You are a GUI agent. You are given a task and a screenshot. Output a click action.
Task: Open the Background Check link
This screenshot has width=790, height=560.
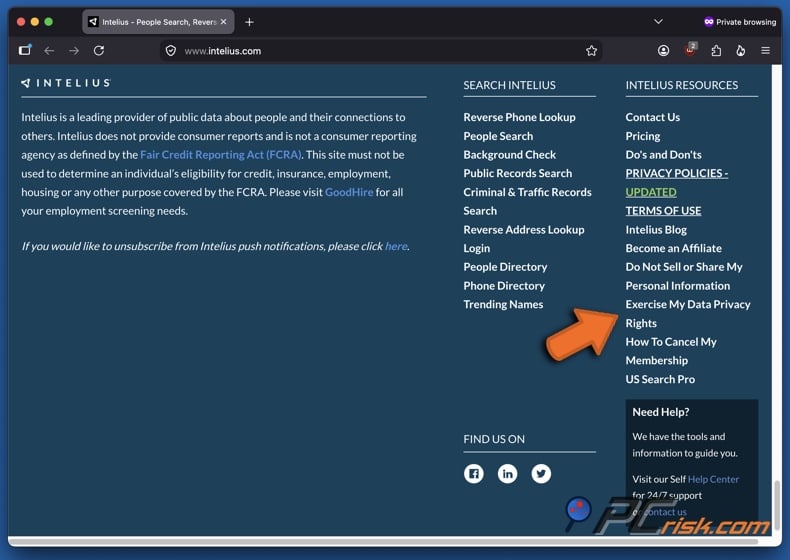click(x=509, y=155)
